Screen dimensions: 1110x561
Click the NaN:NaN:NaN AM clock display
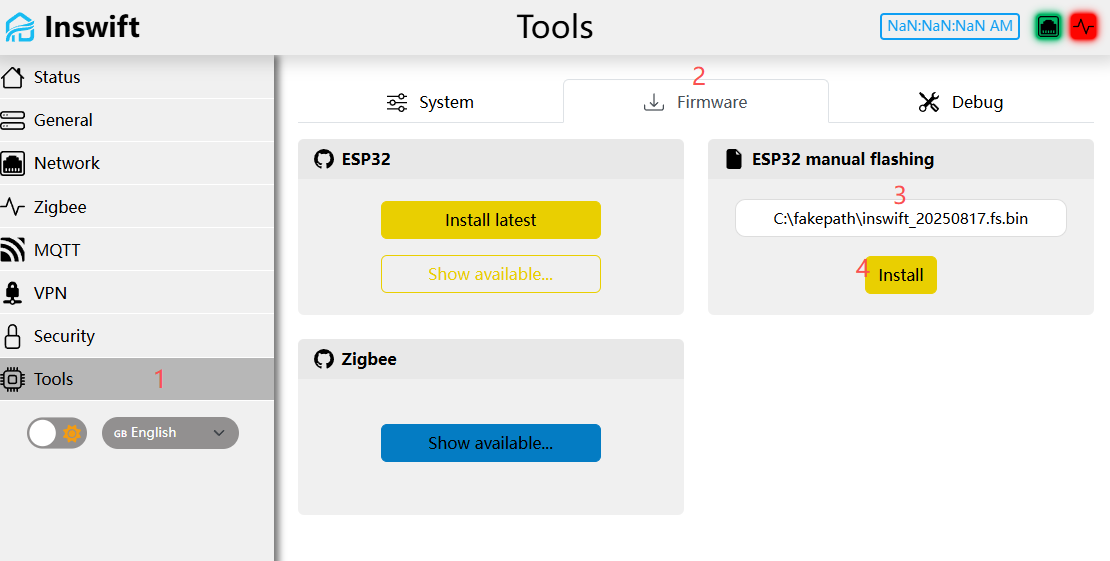click(949, 27)
